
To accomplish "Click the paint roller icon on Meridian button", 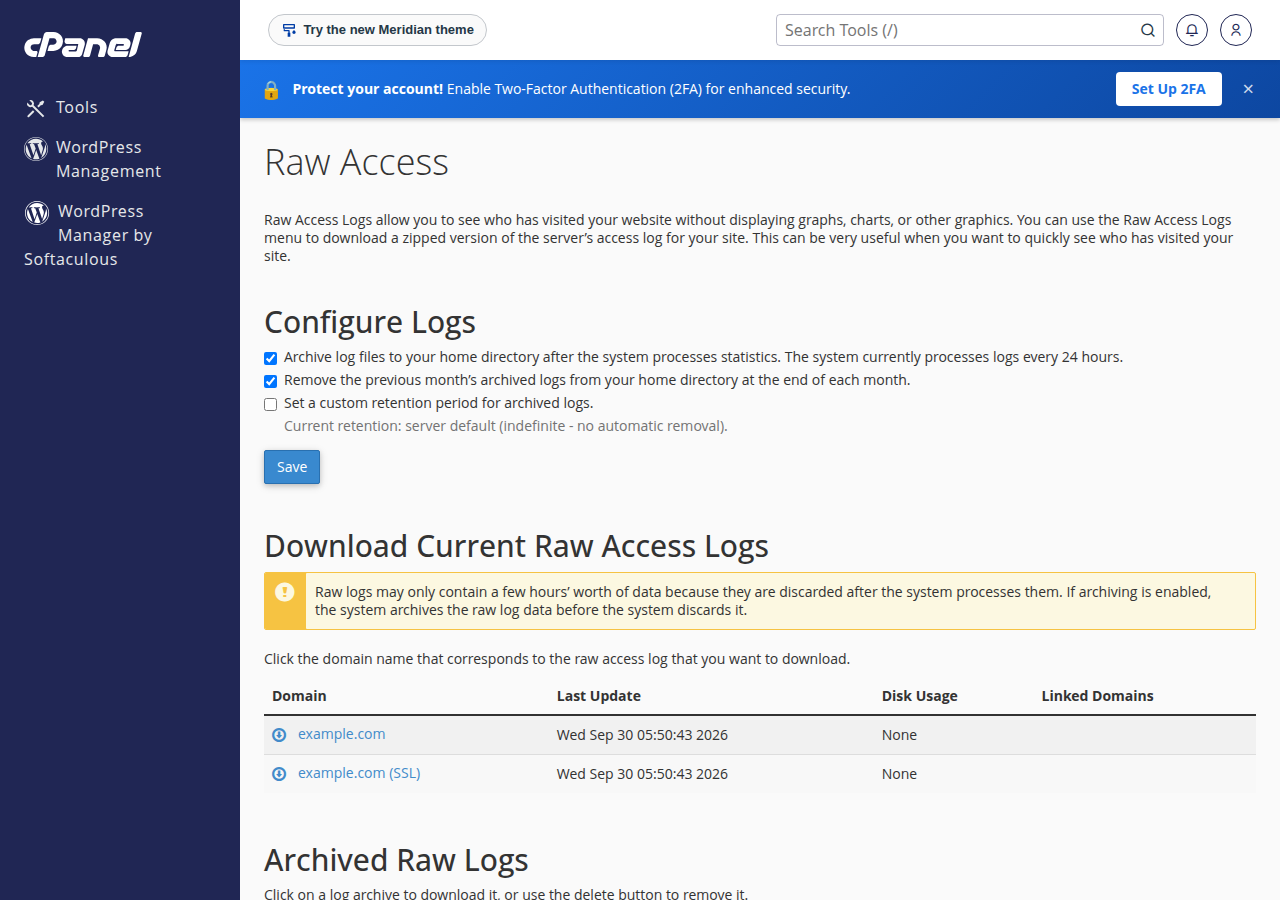I will pos(289,30).
